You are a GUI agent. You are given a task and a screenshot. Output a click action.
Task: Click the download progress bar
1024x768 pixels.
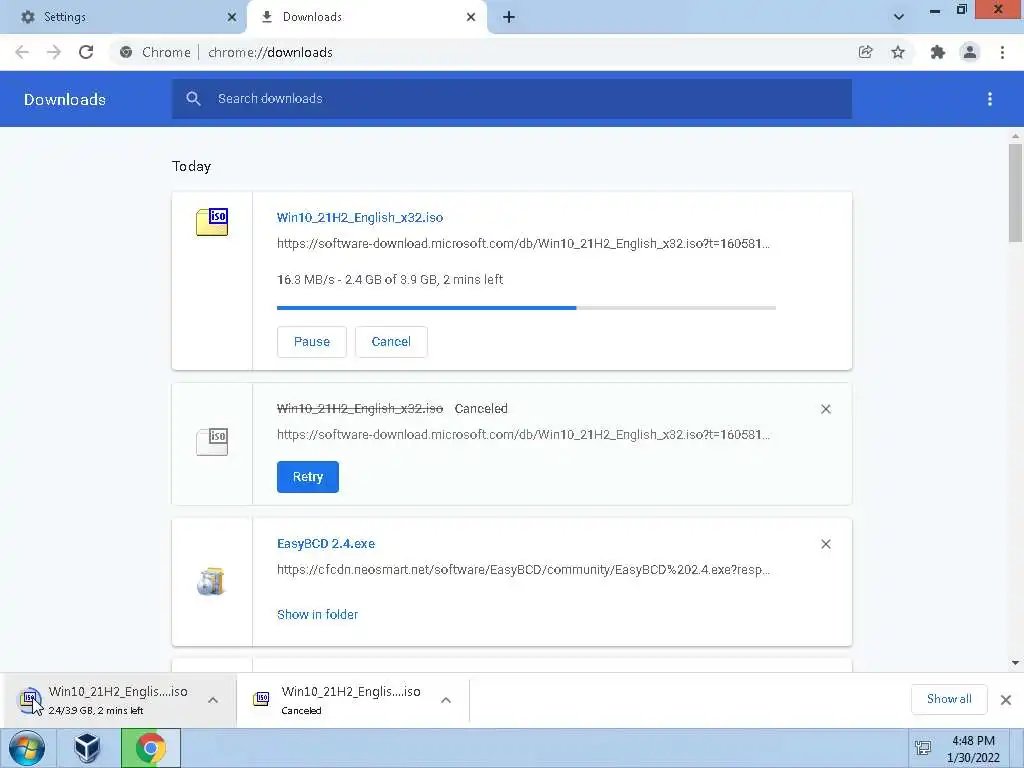click(x=526, y=308)
